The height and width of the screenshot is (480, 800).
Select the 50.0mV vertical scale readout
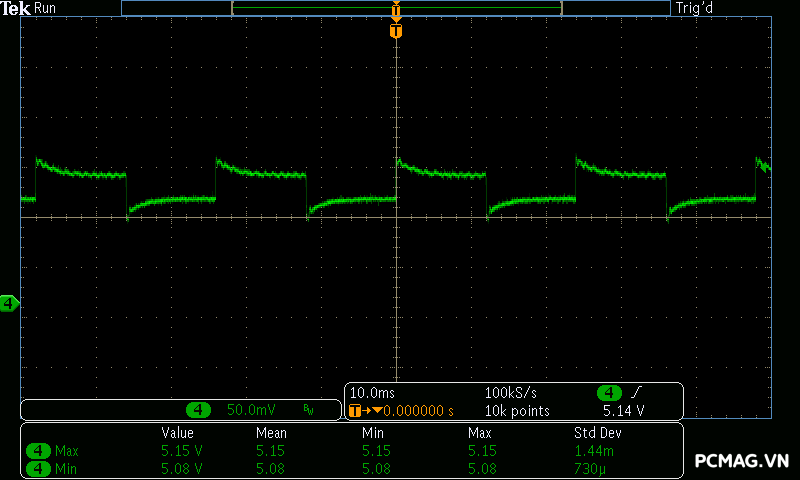(x=249, y=410)
